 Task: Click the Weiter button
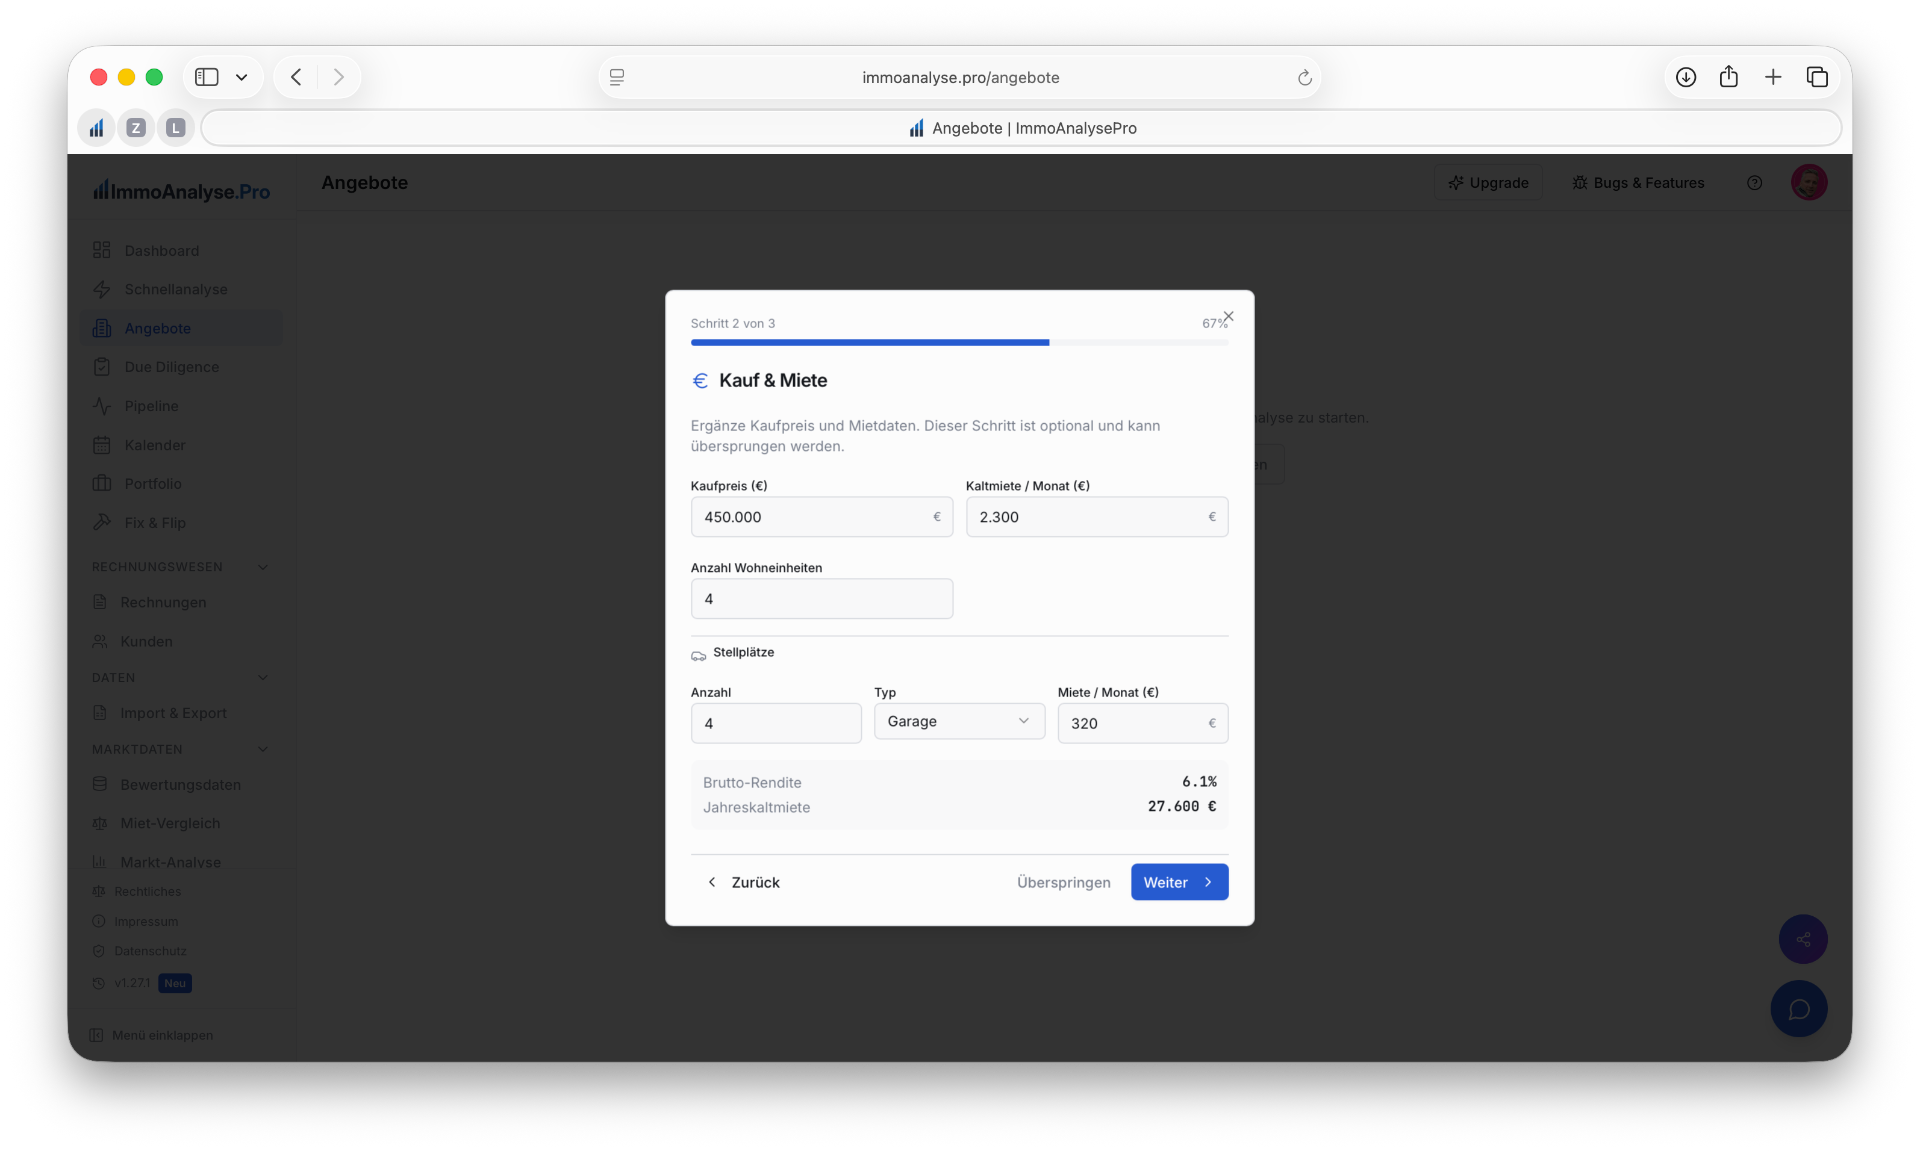coord(1179,882)
